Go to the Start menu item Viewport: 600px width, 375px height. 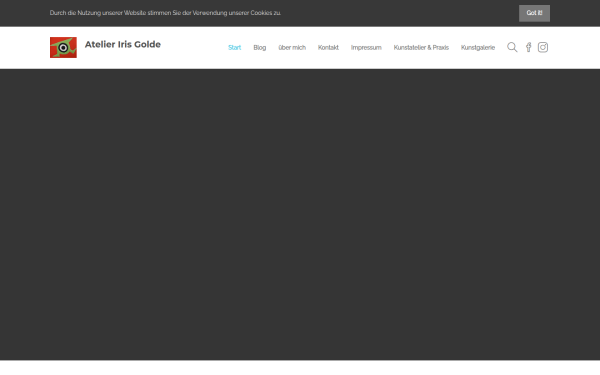(235, 47)
